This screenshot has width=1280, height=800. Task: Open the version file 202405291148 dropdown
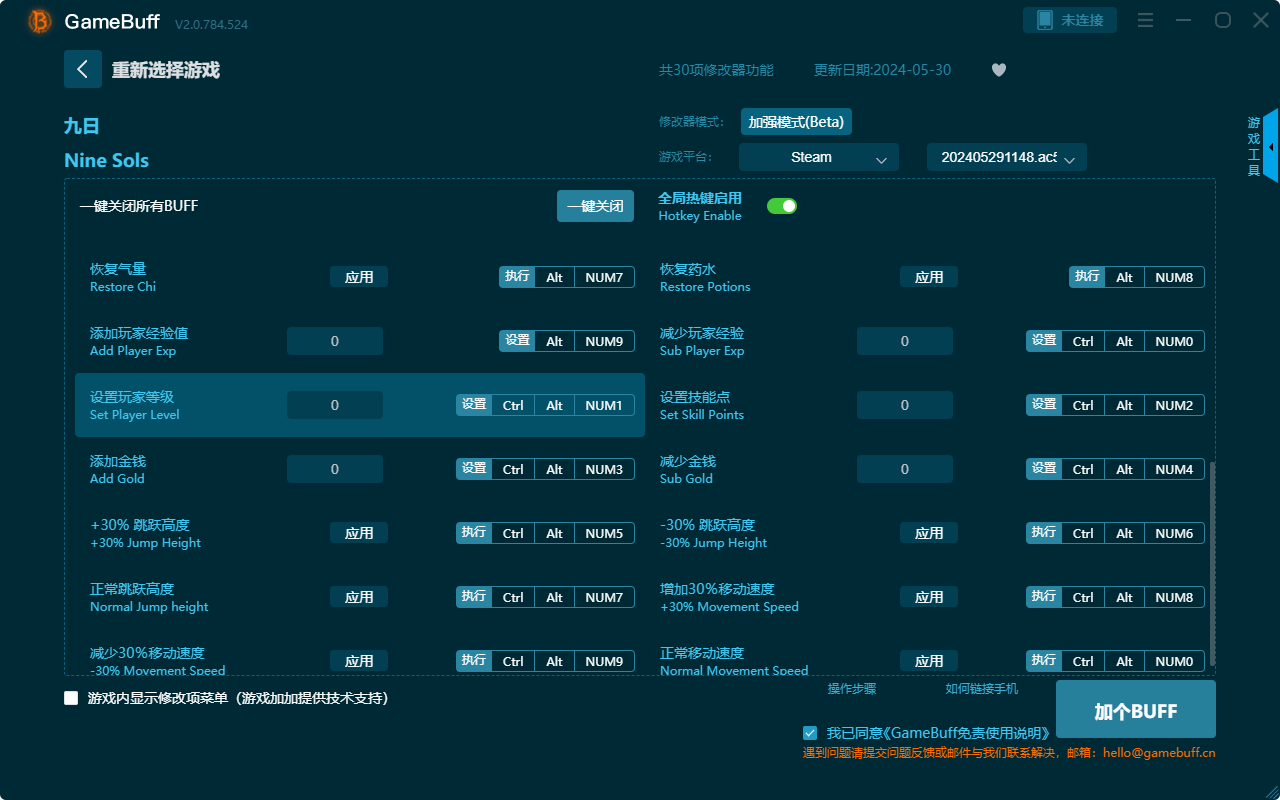coord(1006,157)
